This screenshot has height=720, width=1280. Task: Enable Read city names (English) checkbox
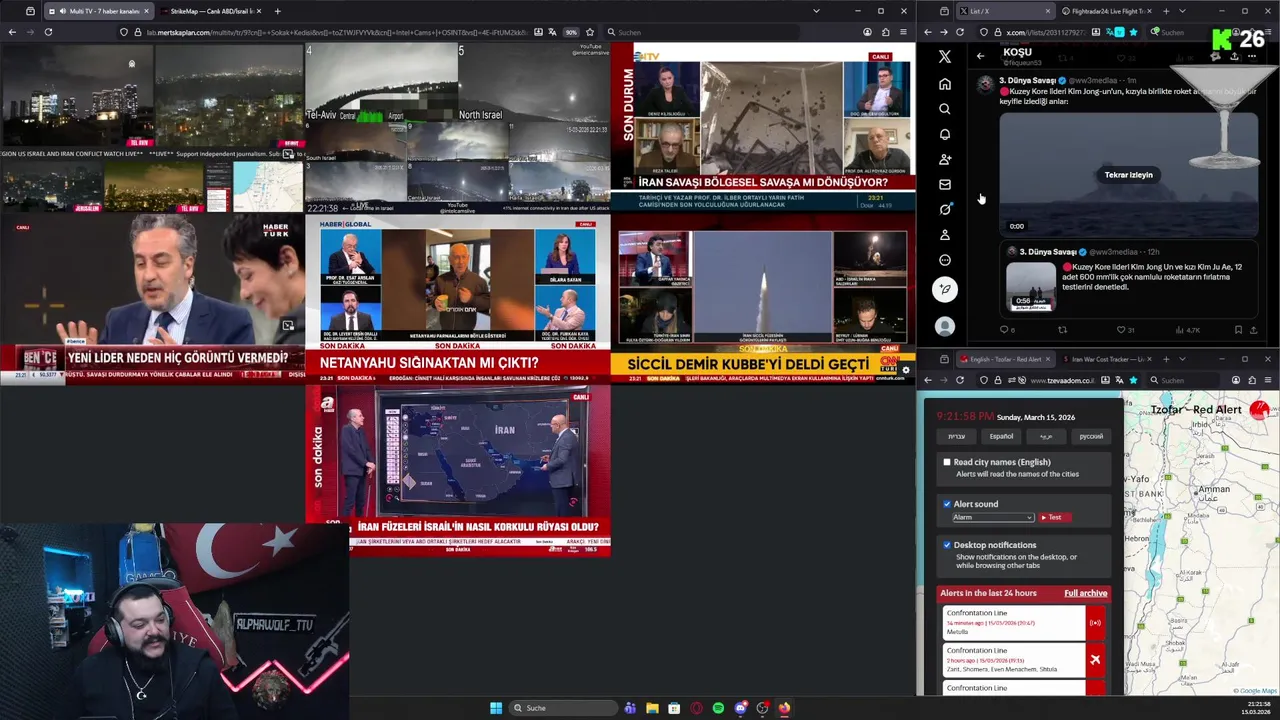[x=947, y=462]
